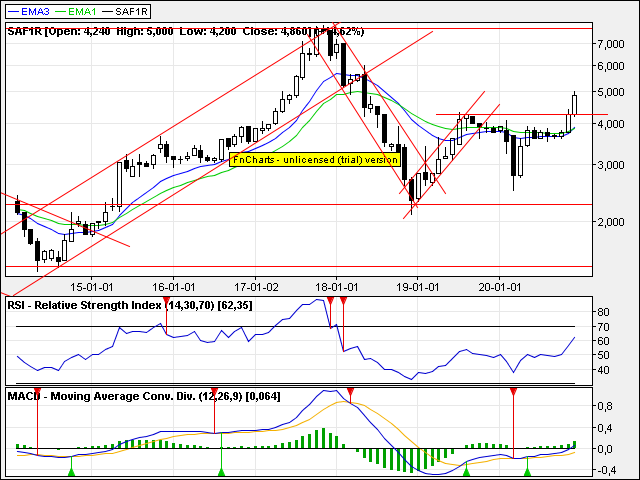This screenshot has height=480, width=640.
Task: Click the left RSI sell marker of the pair near 18-01-01
Action: click(x=330, y=302)
